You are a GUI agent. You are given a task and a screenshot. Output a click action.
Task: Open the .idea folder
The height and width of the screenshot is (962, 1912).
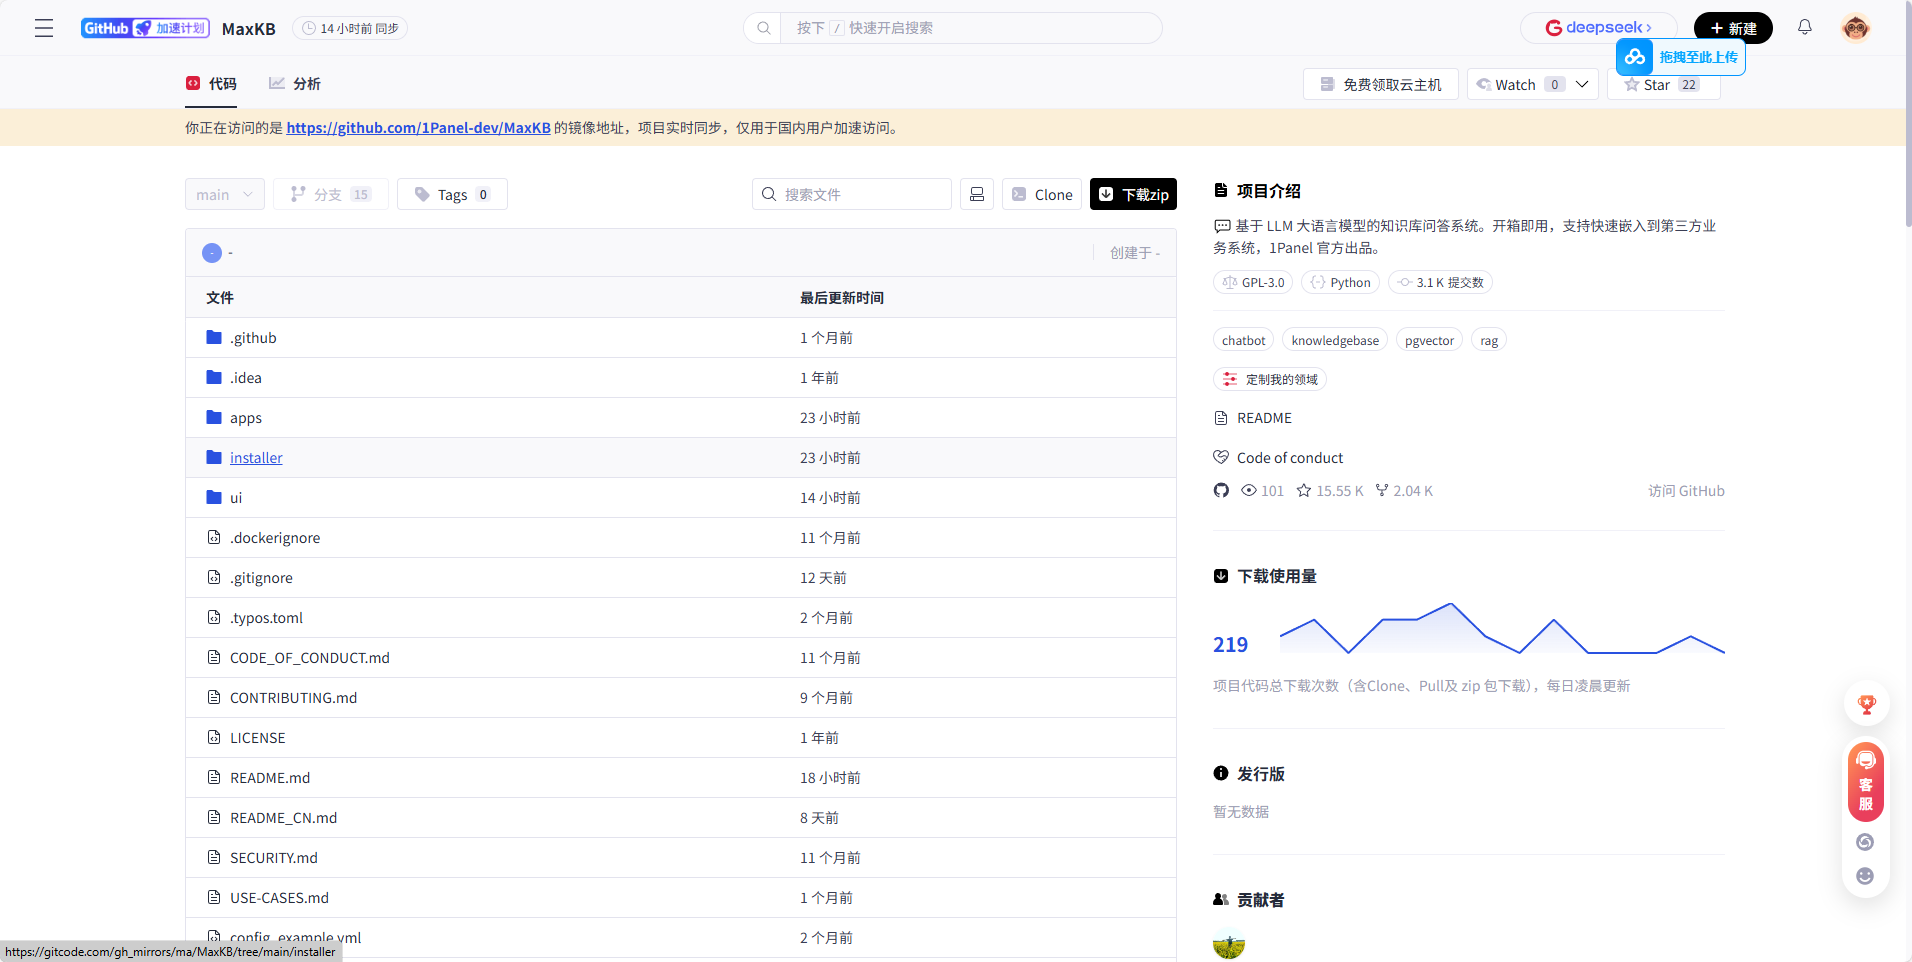point(246,378)
